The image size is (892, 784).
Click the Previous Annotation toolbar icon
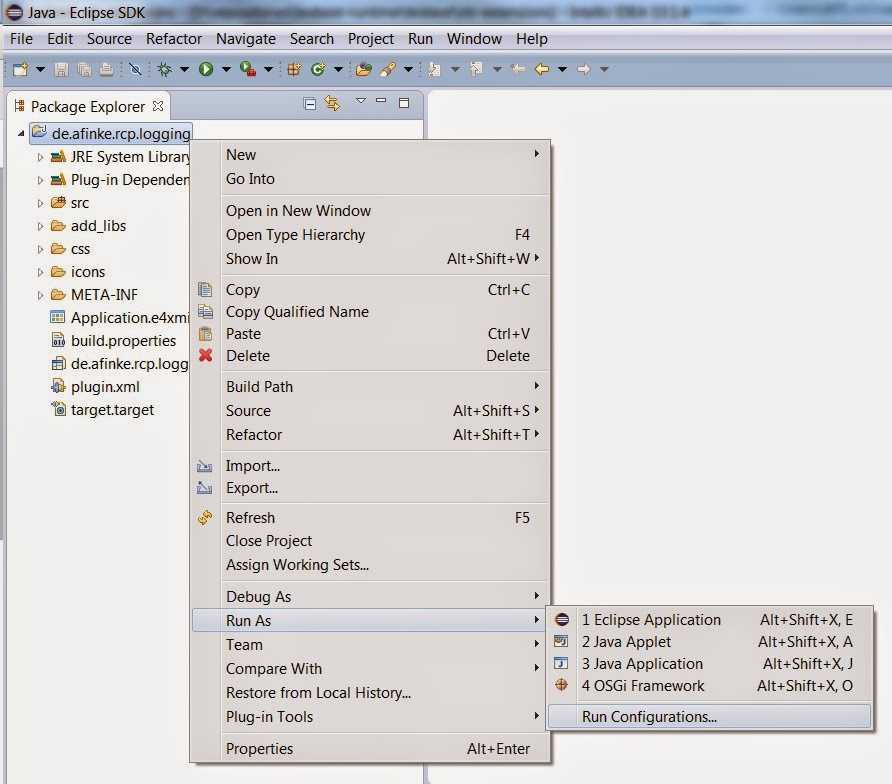(x=476, y=69)
